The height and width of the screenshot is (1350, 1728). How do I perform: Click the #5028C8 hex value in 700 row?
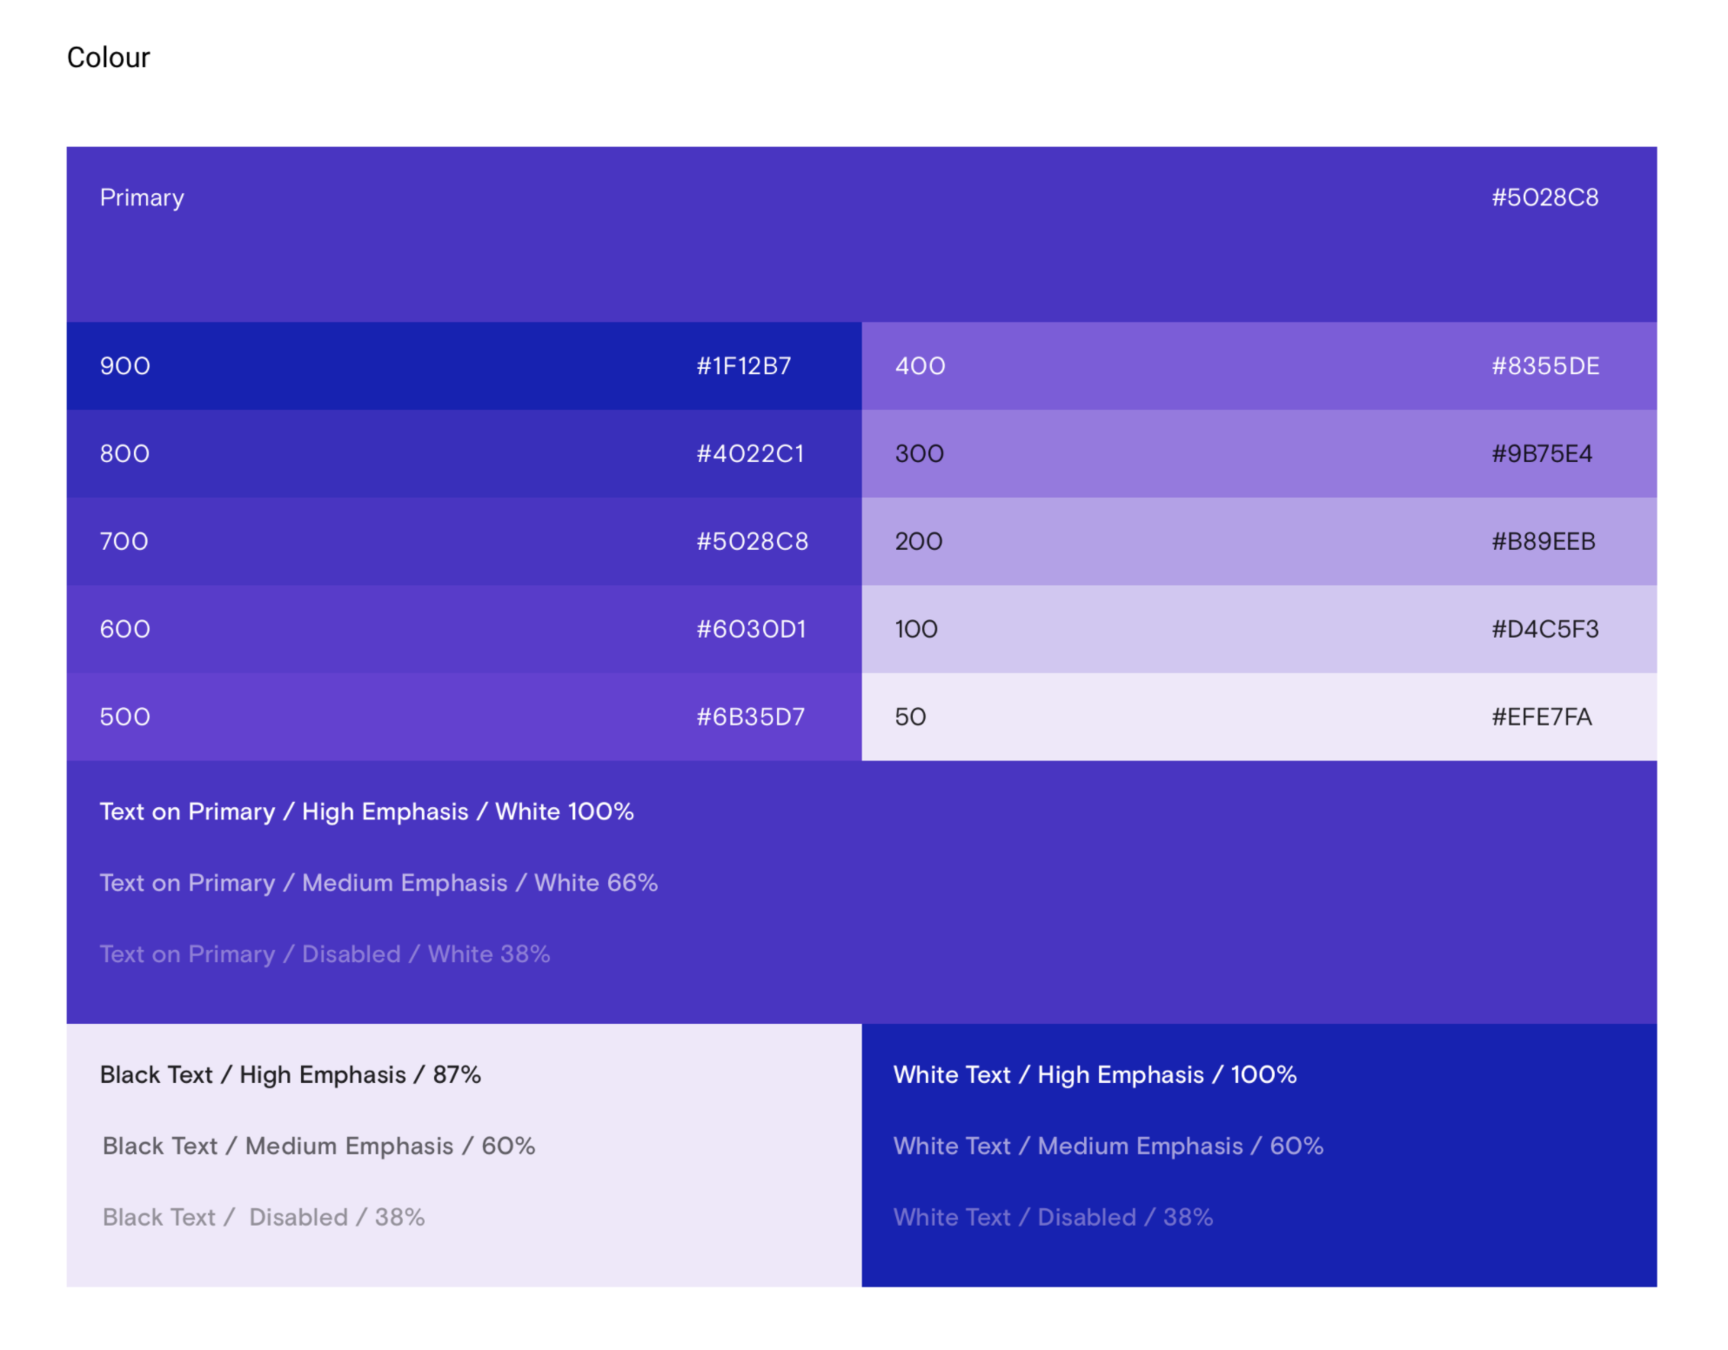(752, 542)
